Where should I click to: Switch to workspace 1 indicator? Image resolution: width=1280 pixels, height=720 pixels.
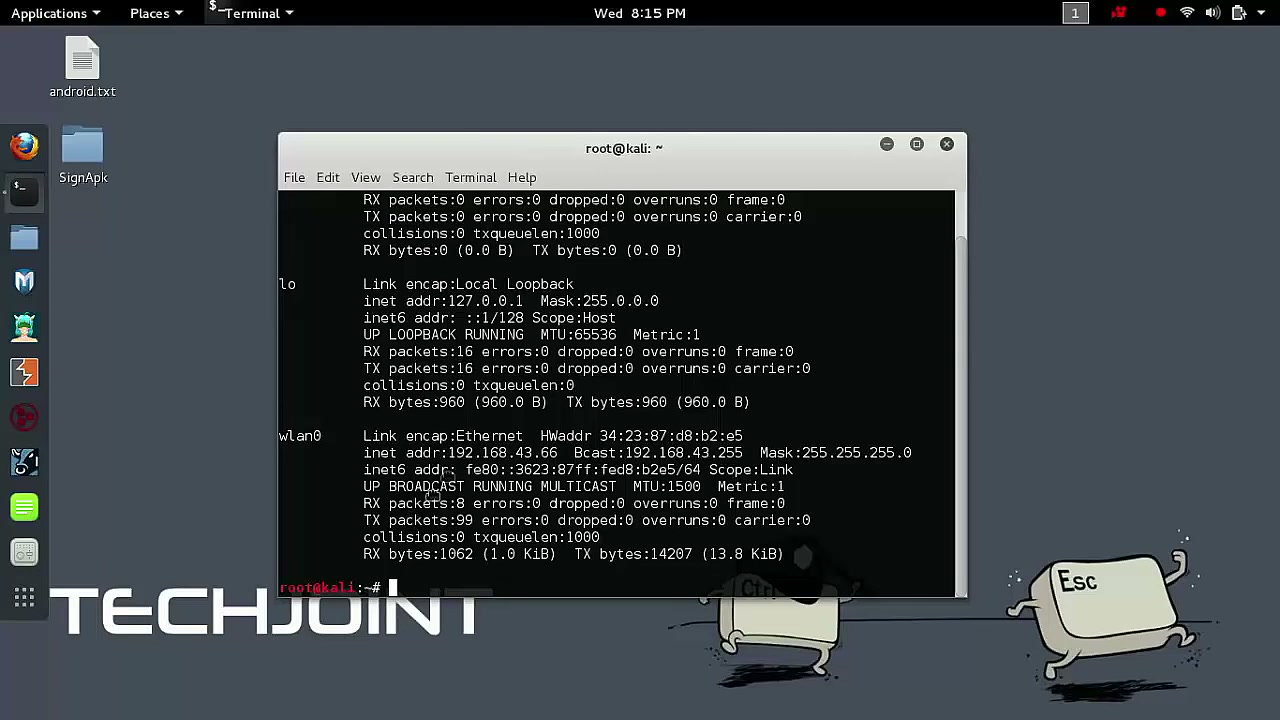pos(1075,13)
